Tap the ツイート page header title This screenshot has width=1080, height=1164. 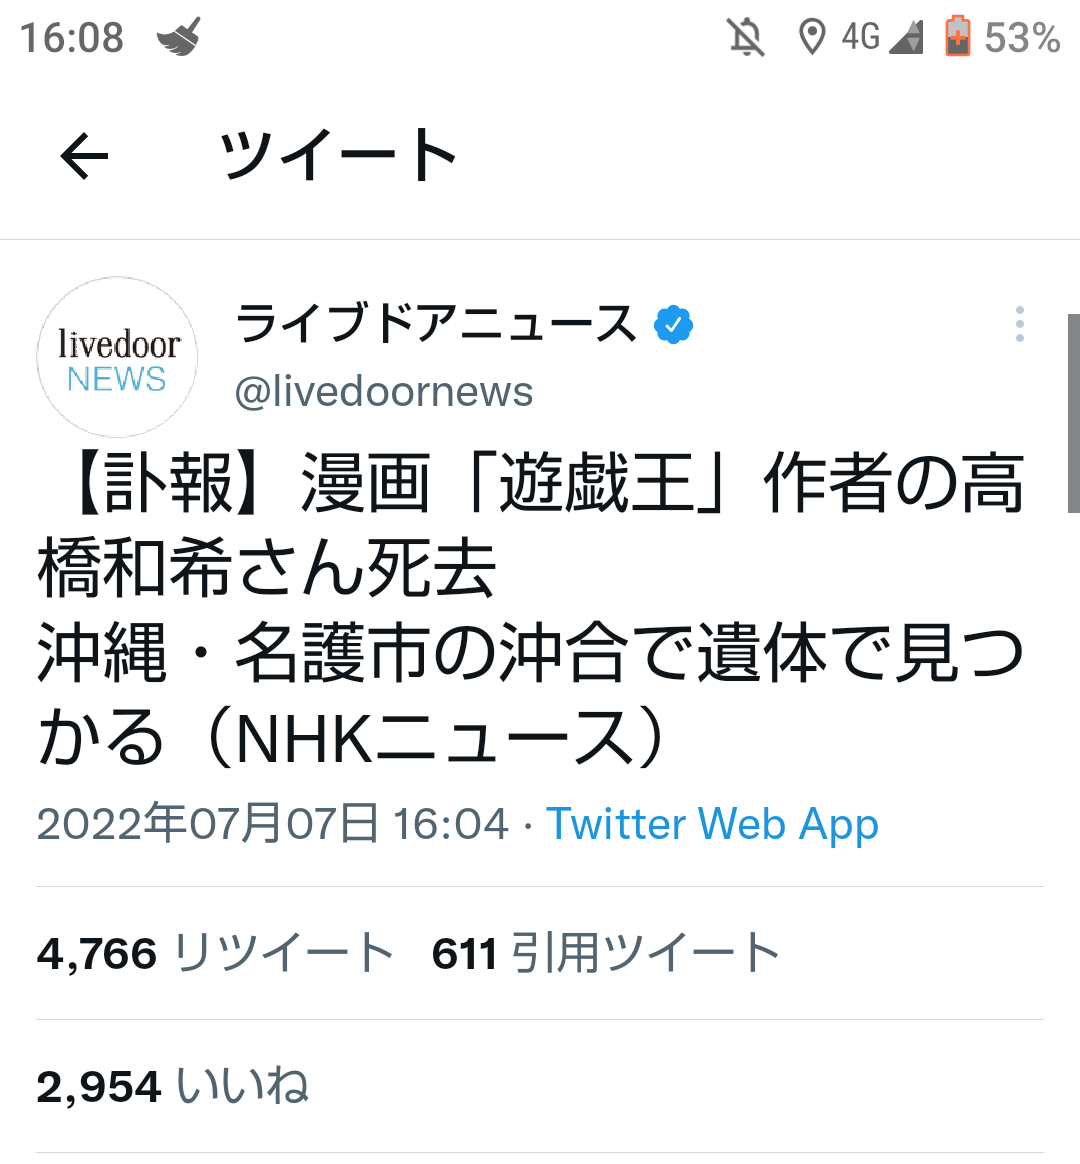tap(338, 156)
